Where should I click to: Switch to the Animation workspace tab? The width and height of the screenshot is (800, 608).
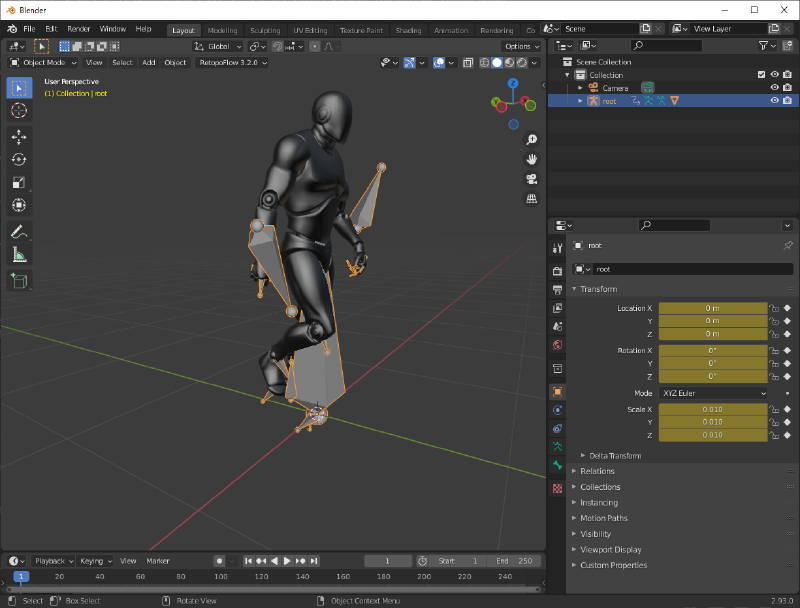coord(451,30)
